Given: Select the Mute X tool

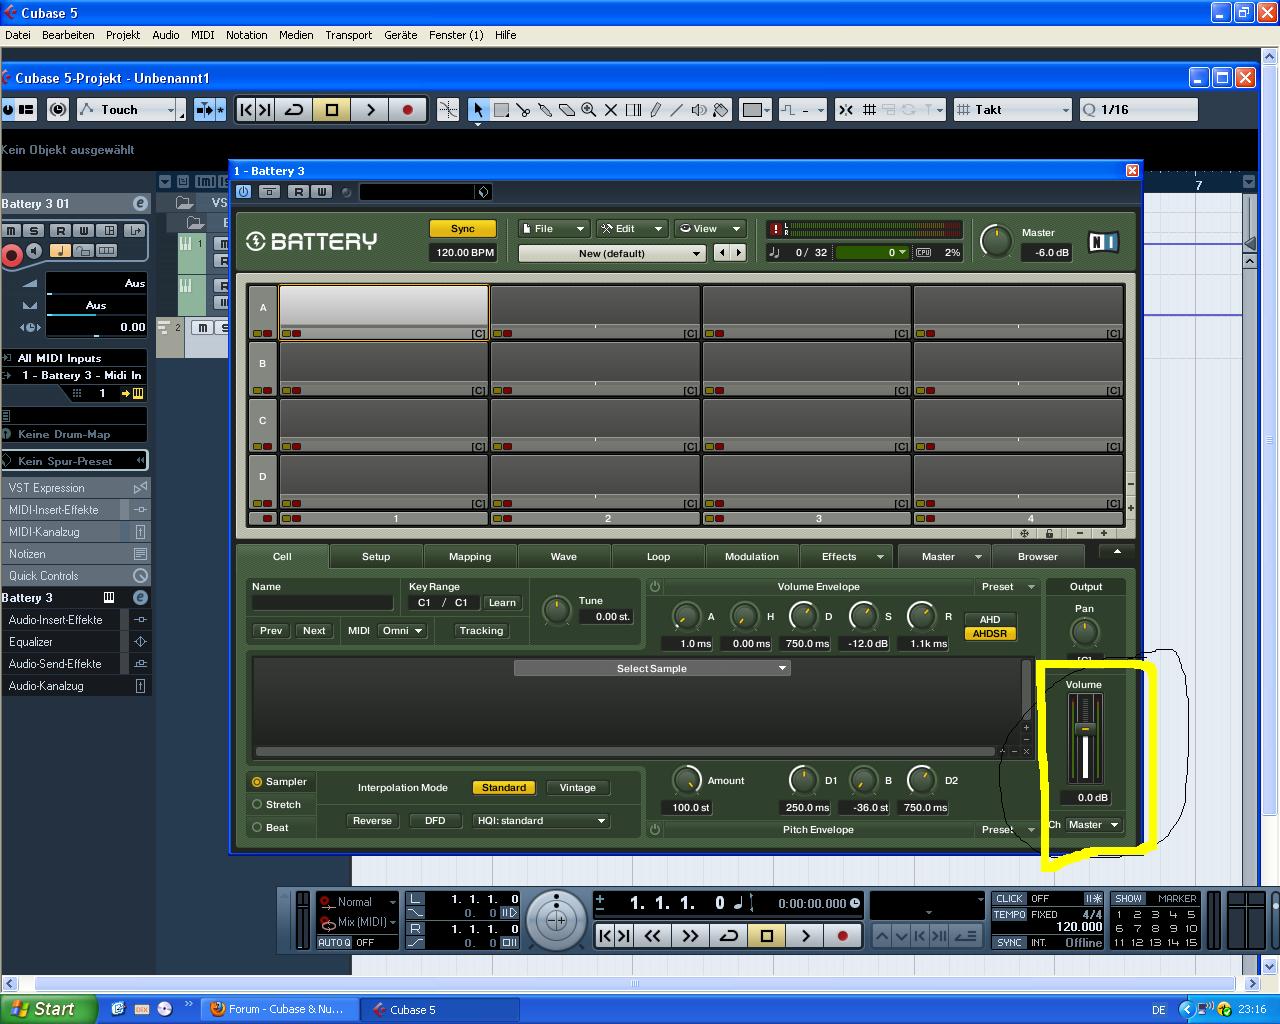Looking at the screenshot, I should 611,110.
